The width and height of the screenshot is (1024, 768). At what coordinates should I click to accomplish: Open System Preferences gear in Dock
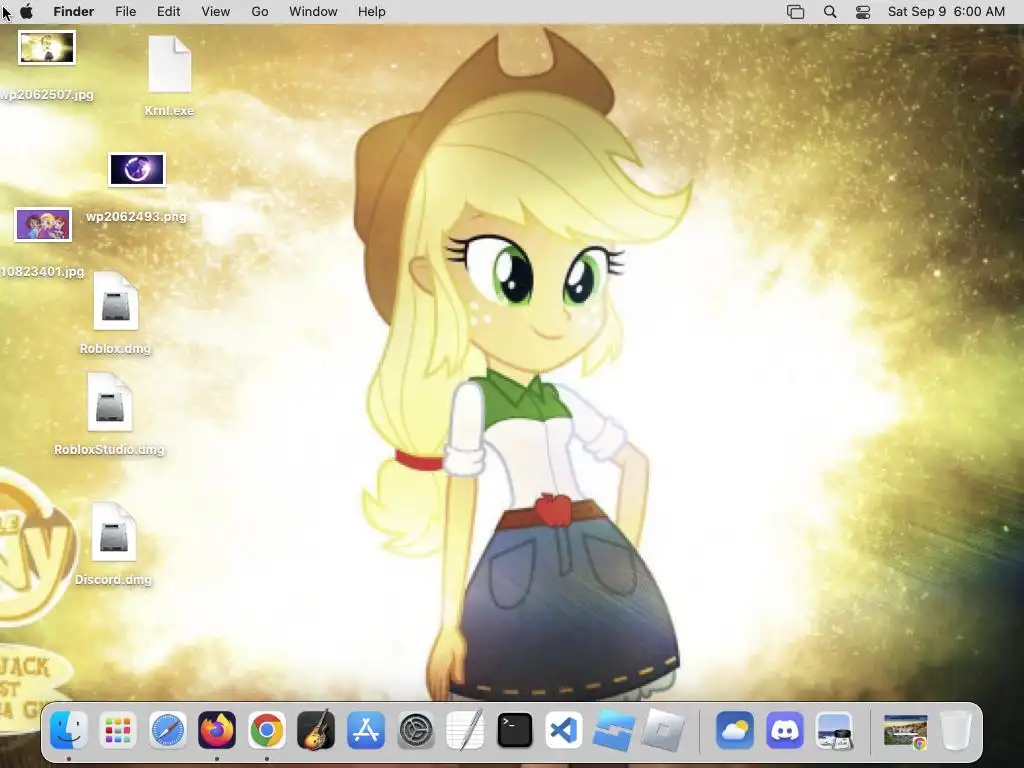pyautogui.click(x=415, y=730)
